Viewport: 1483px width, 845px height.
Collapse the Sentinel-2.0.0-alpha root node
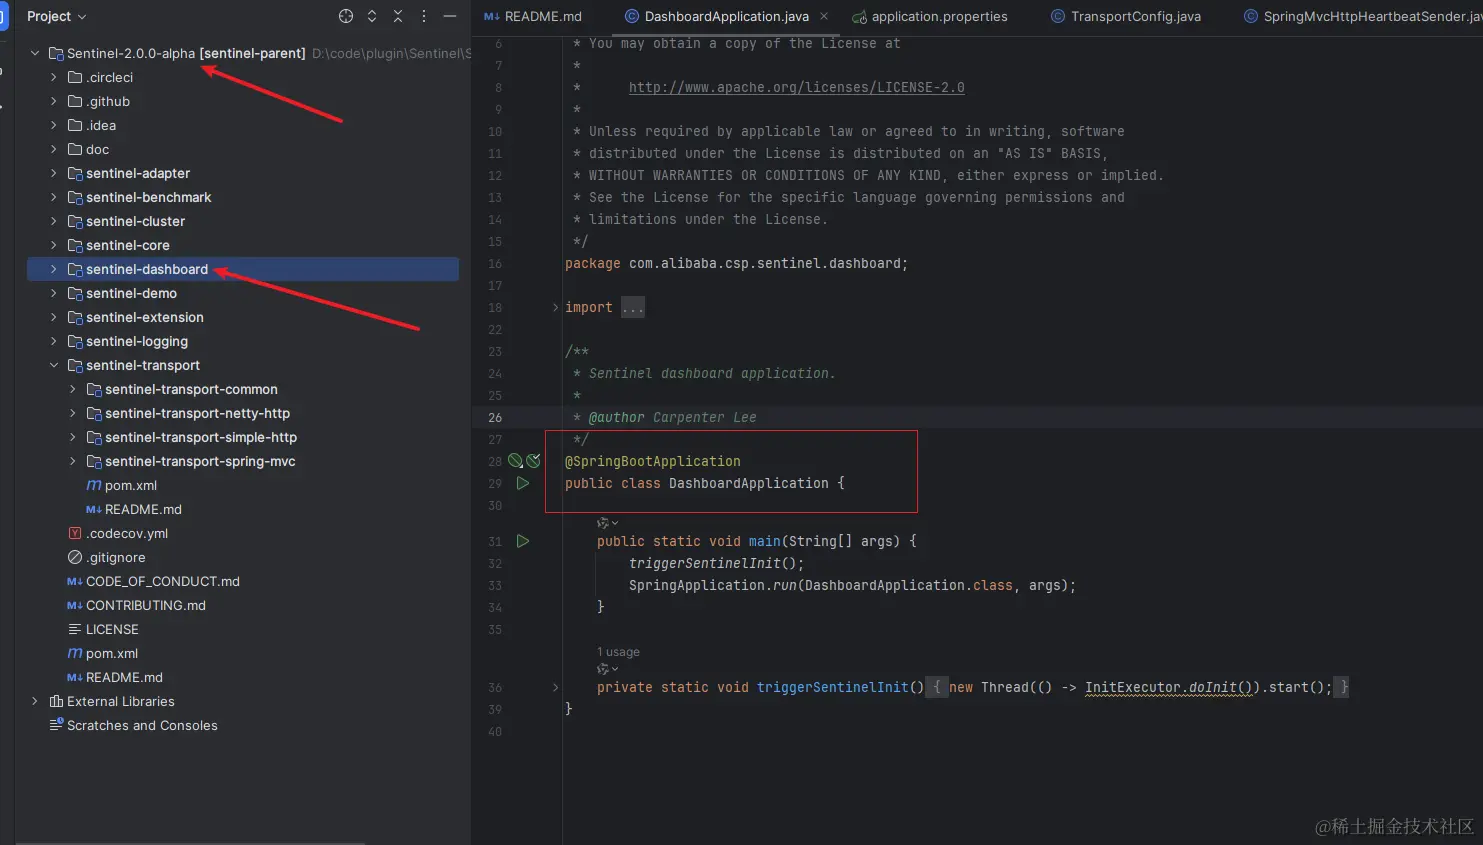[35, 53]
